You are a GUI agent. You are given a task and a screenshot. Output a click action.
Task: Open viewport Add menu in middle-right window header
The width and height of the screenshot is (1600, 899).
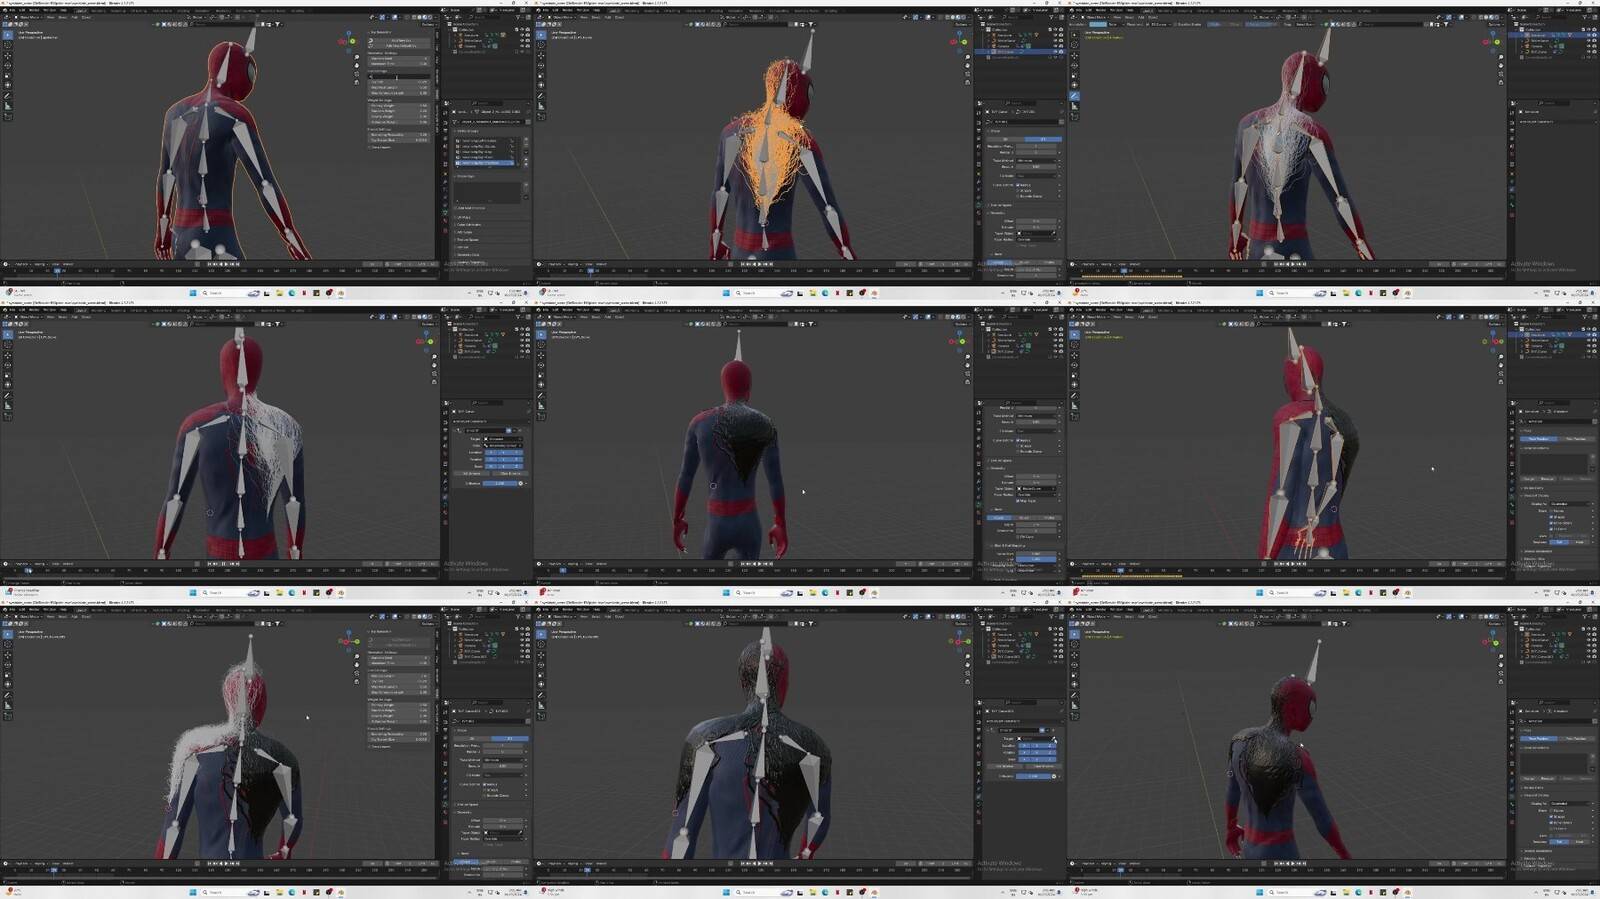coord(1141,316)
